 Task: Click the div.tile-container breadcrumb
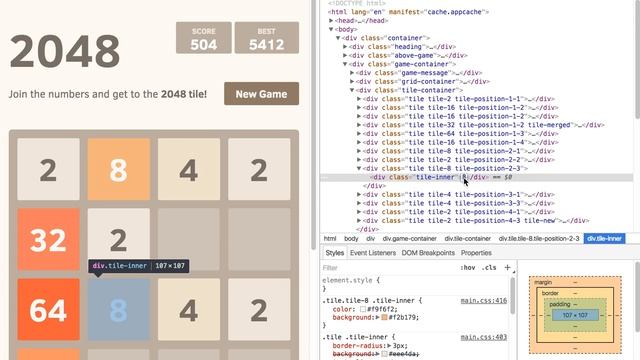pos(467,238)
